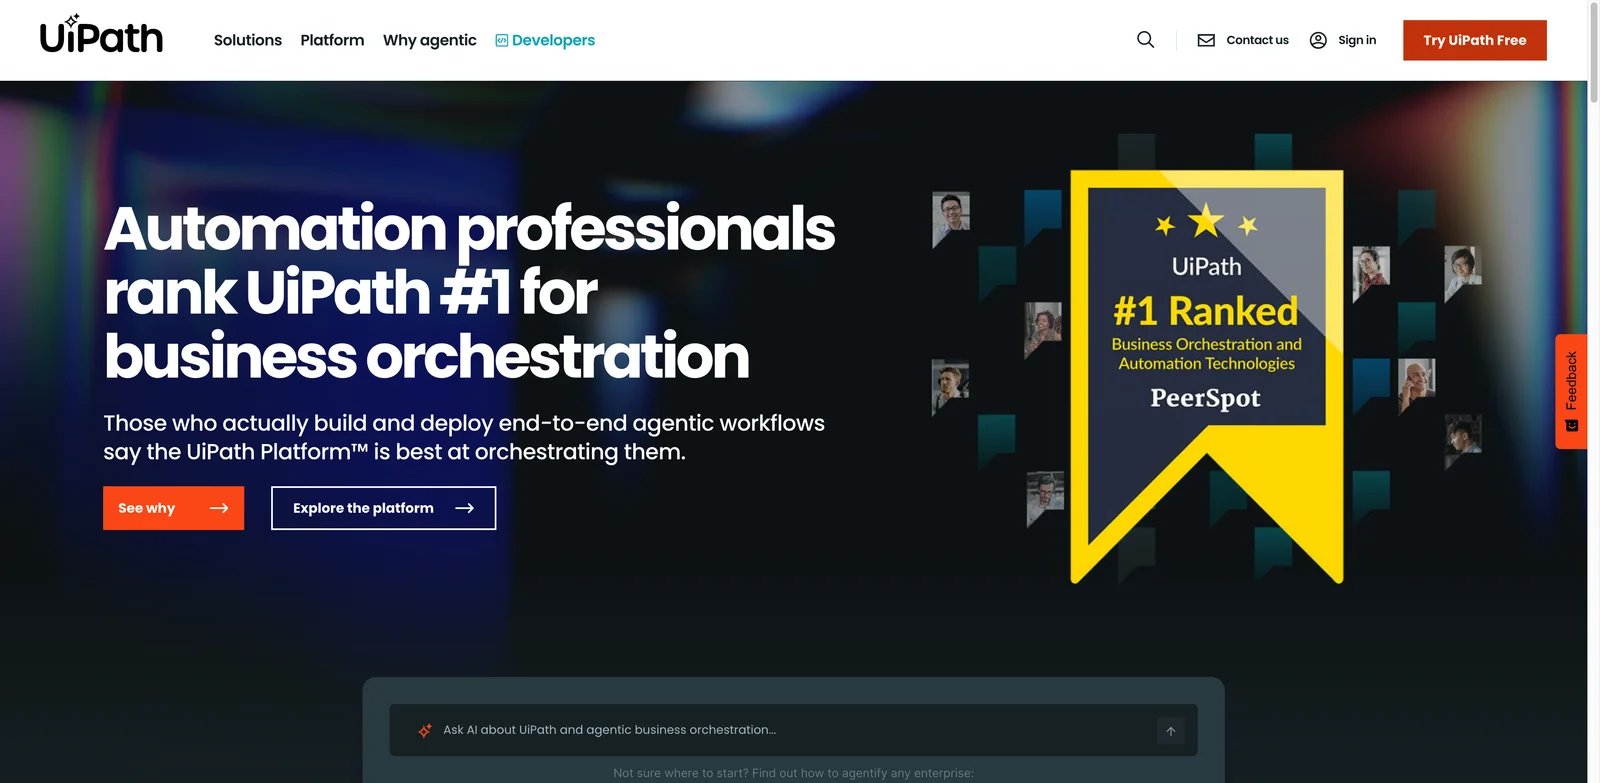Click the text 'Not sure where to start?'
1600x783 pixels.
[680, 773]
